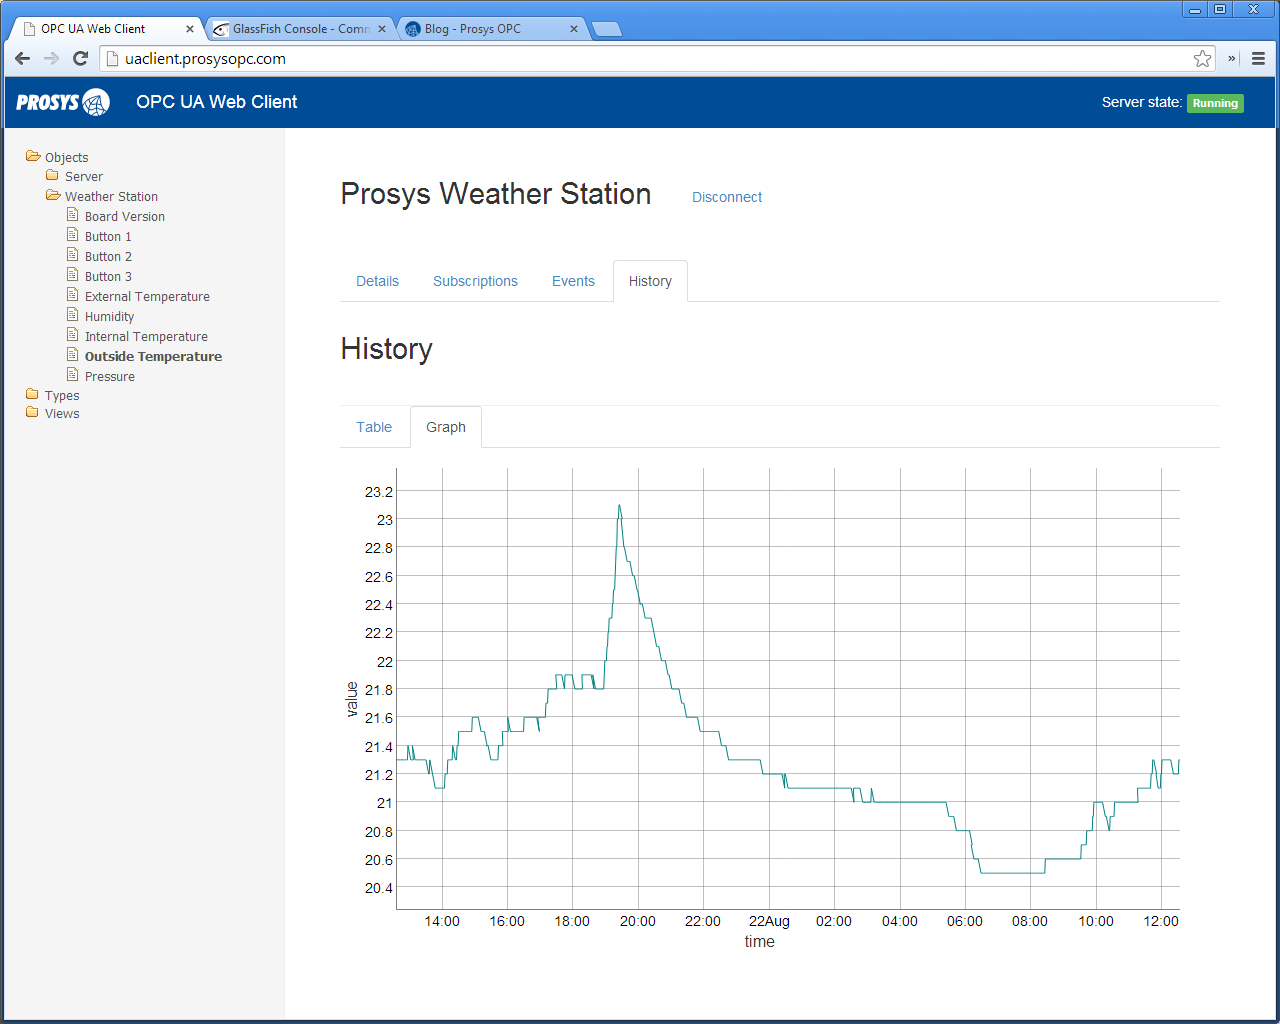Click the Server folder icon
The height and width of the screenshot is (1024, 1280).
(x=52, y=175)
